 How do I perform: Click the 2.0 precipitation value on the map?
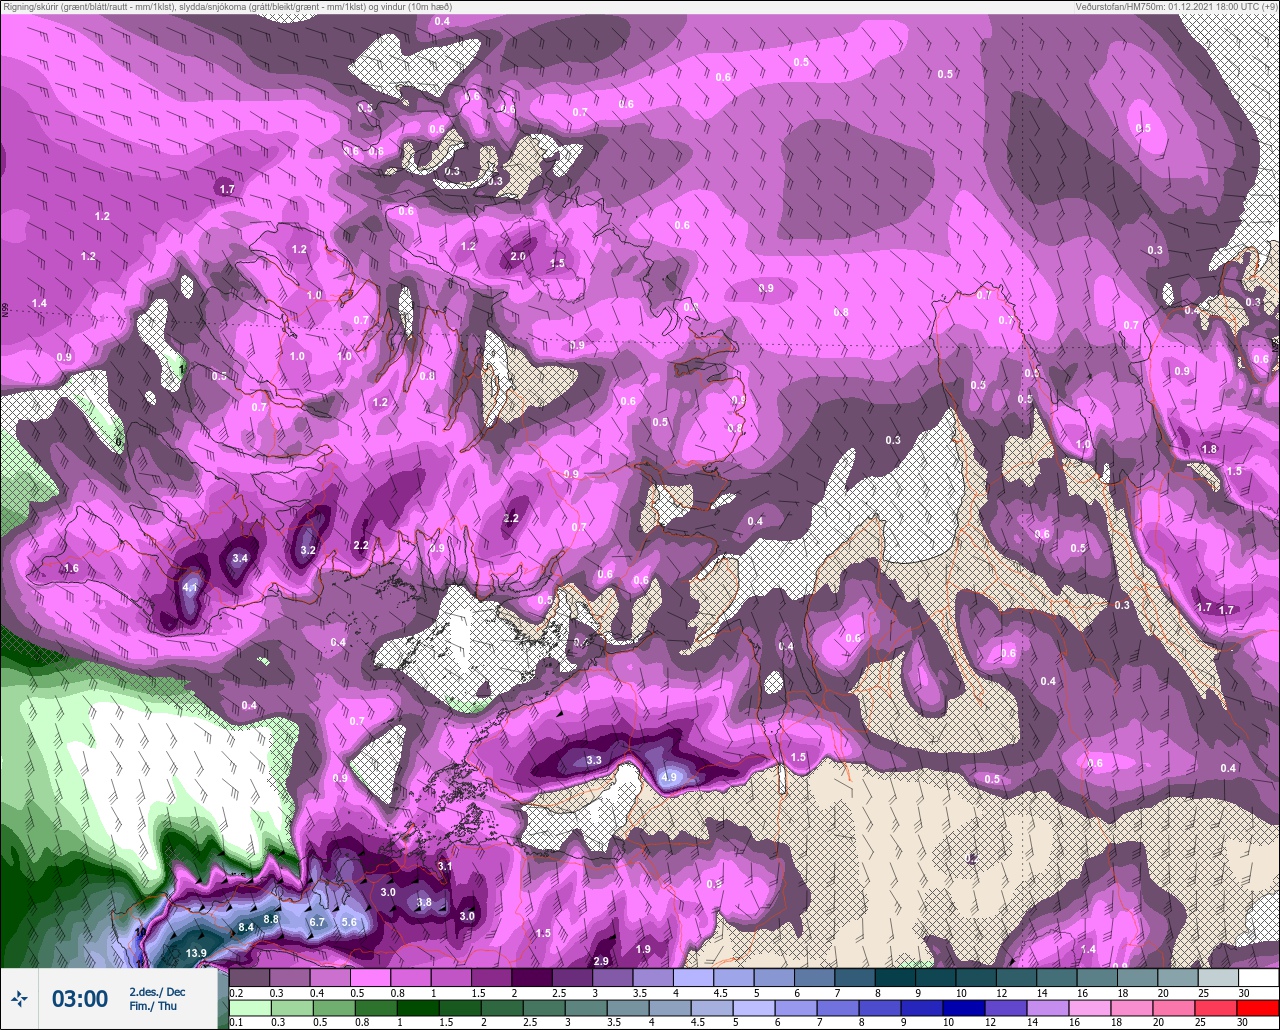pyautogui.click(x=518, y=256)
